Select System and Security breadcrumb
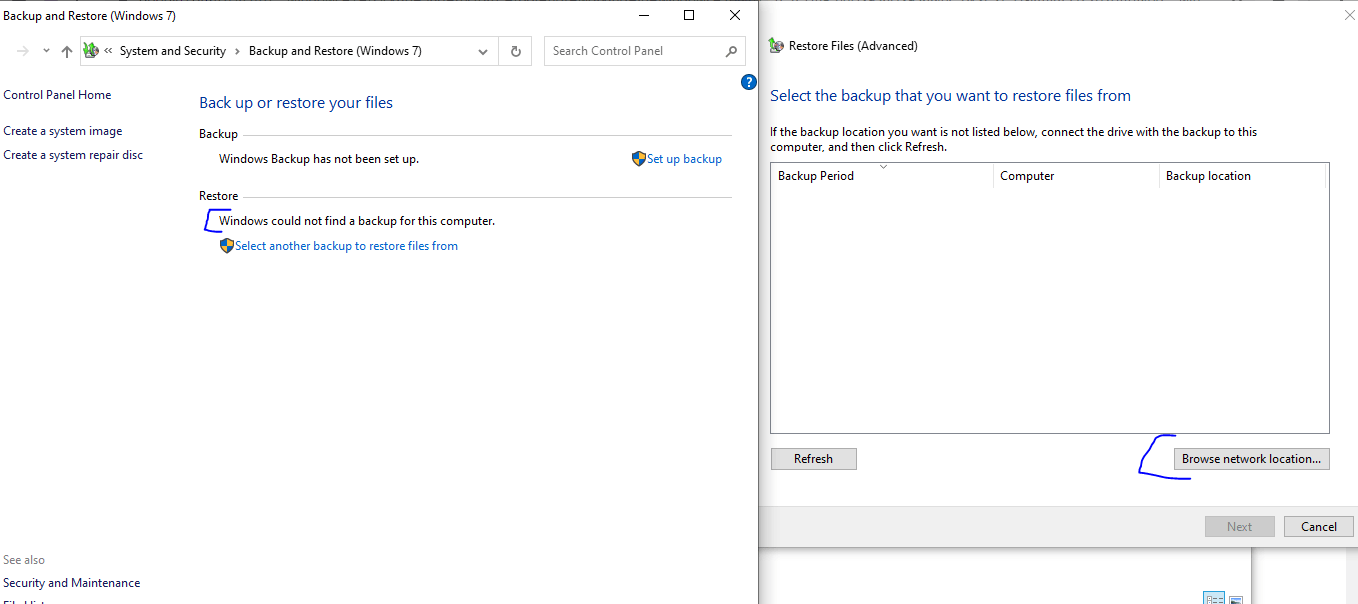This screenshot has width=1358, height=604. (x=173, y=51)
